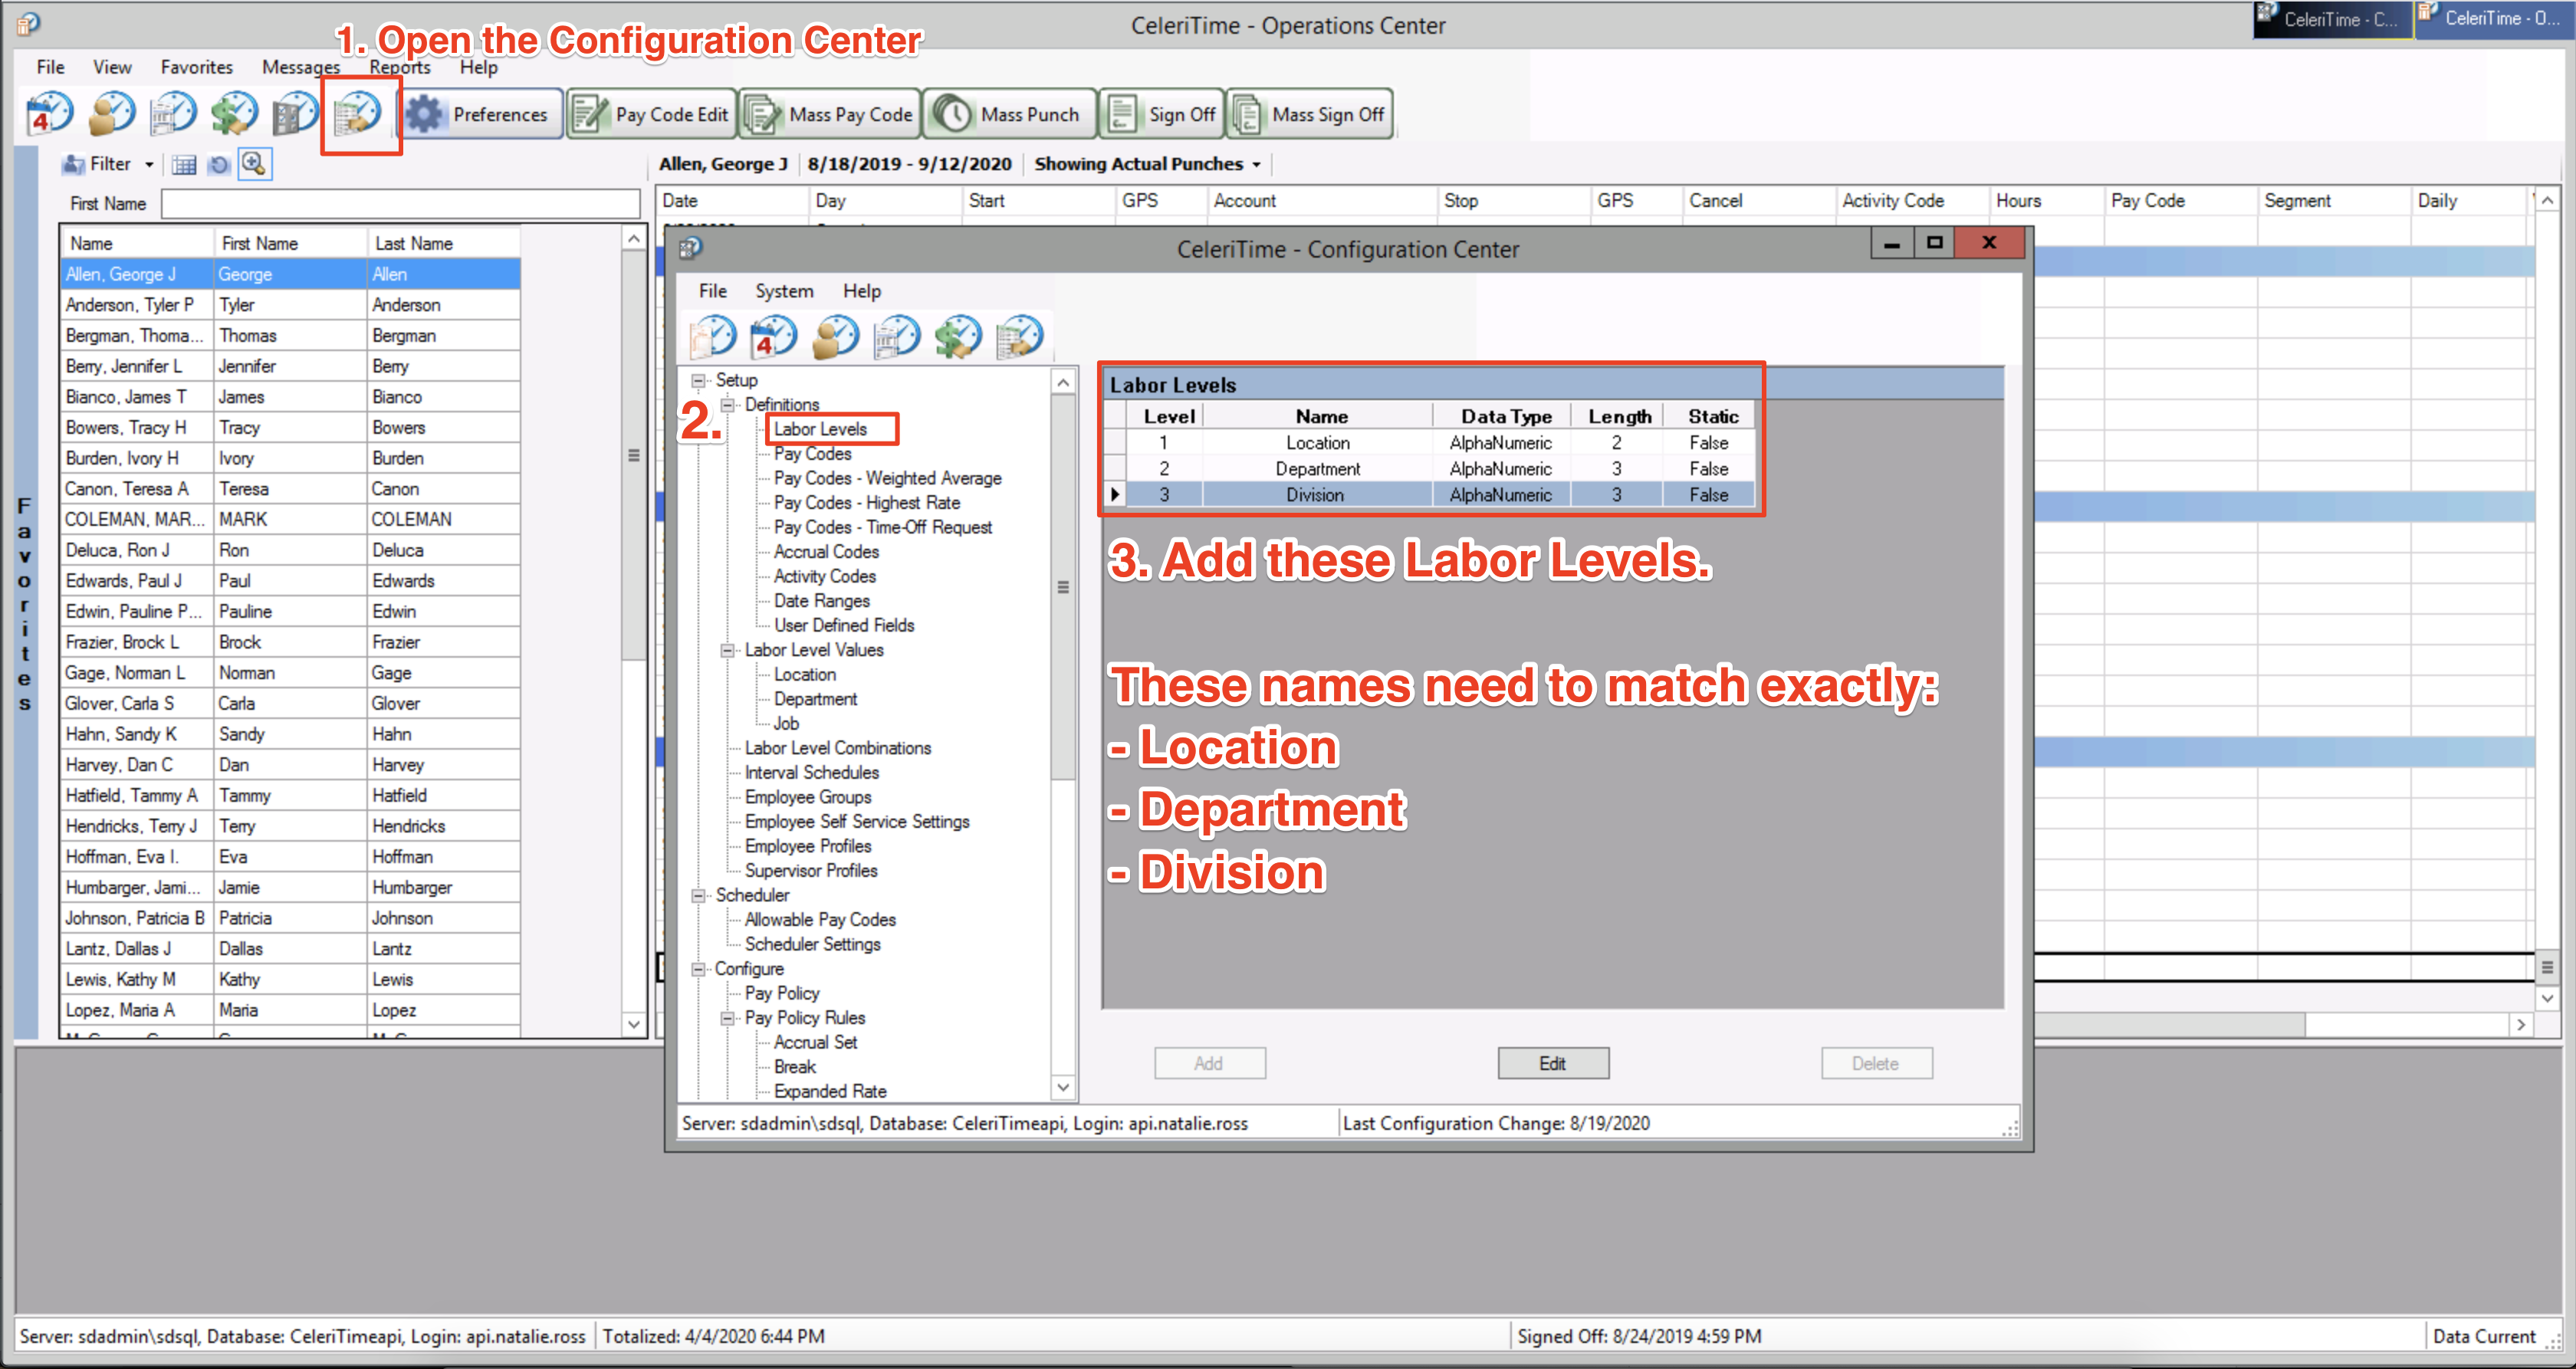Collapse the Setup tree node
2576x1369 pixels.
click(699, 380)
